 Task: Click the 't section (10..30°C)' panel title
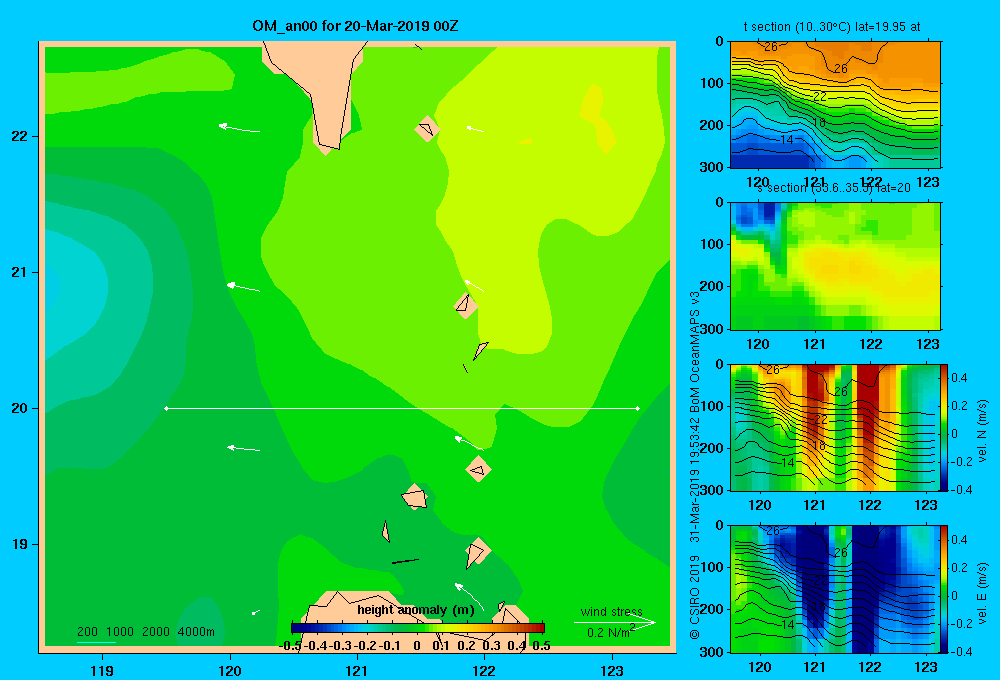[x=832, y=27]
